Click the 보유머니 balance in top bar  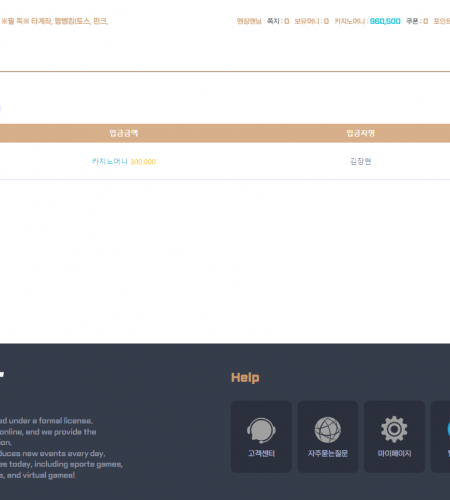click(x=312, y=21)
